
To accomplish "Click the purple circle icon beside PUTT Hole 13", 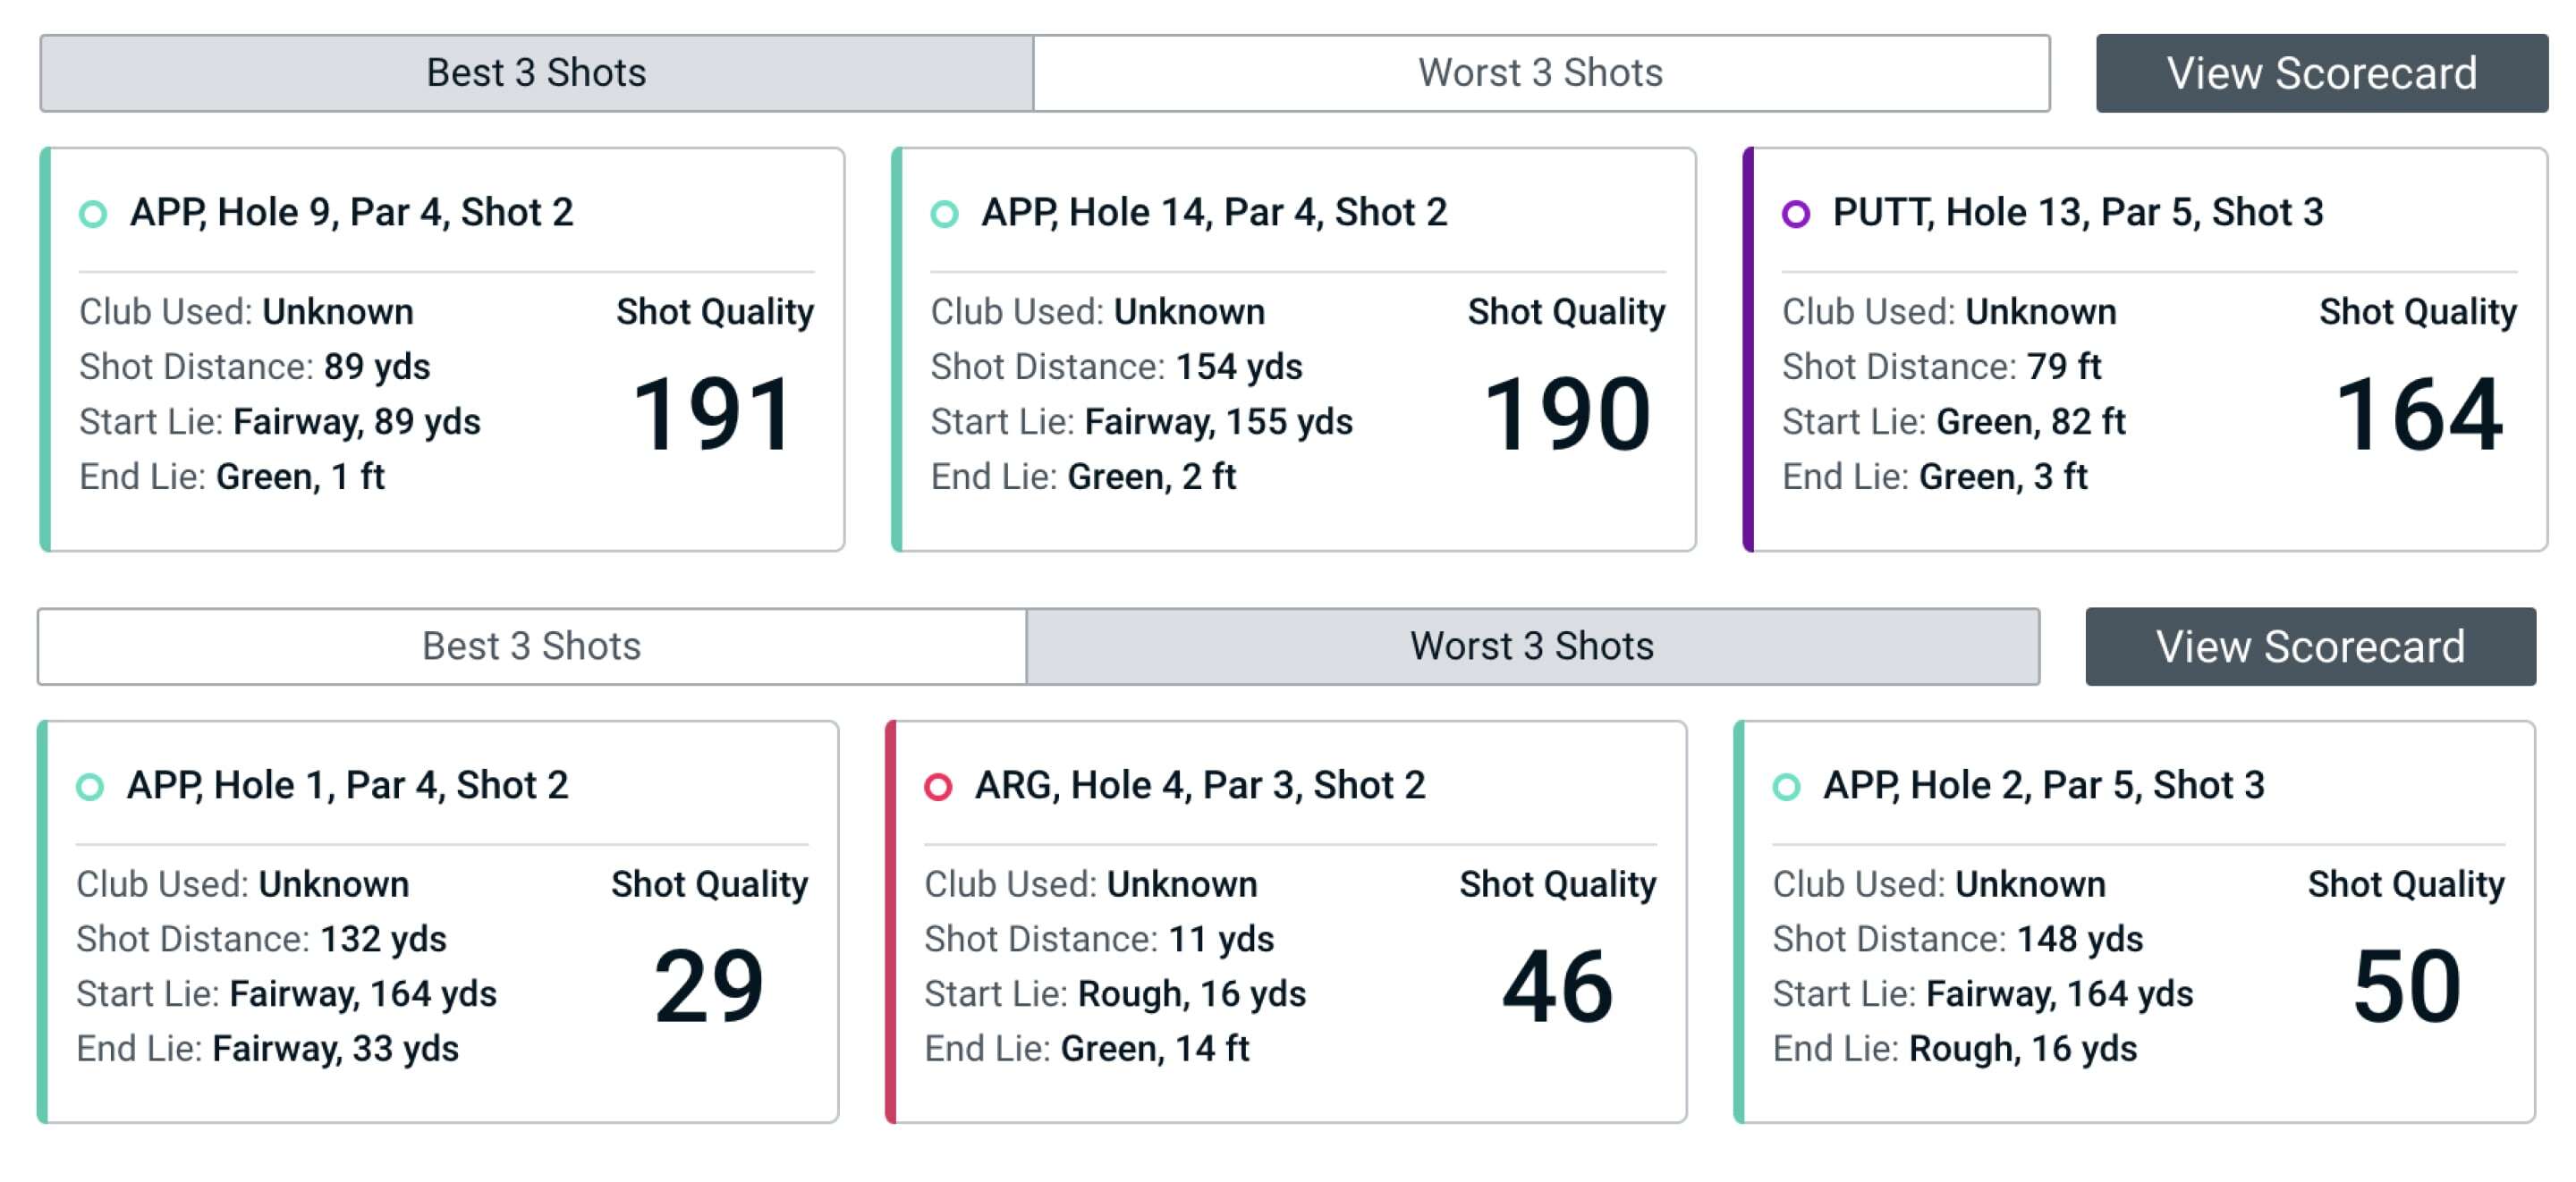I will pos(1796,214).
